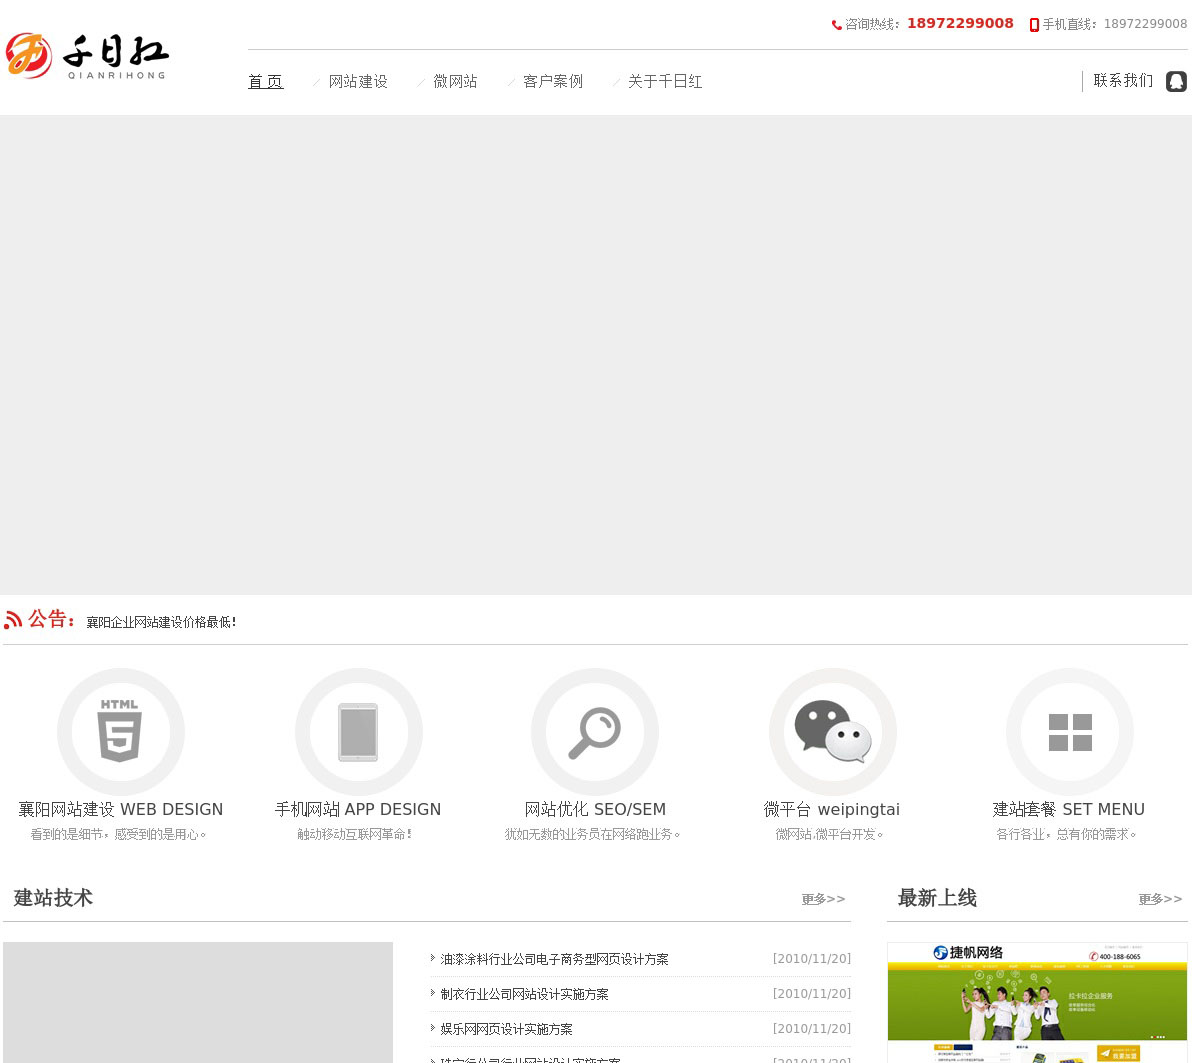Screen dimensions: 1200x1063
Task: Go to the 首页 menu item
Action: click(x=266, y=82)
